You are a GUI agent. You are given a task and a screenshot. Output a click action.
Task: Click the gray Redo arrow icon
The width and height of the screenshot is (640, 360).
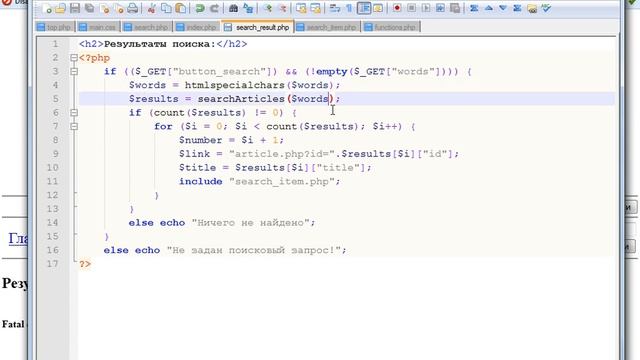point(214,8)
